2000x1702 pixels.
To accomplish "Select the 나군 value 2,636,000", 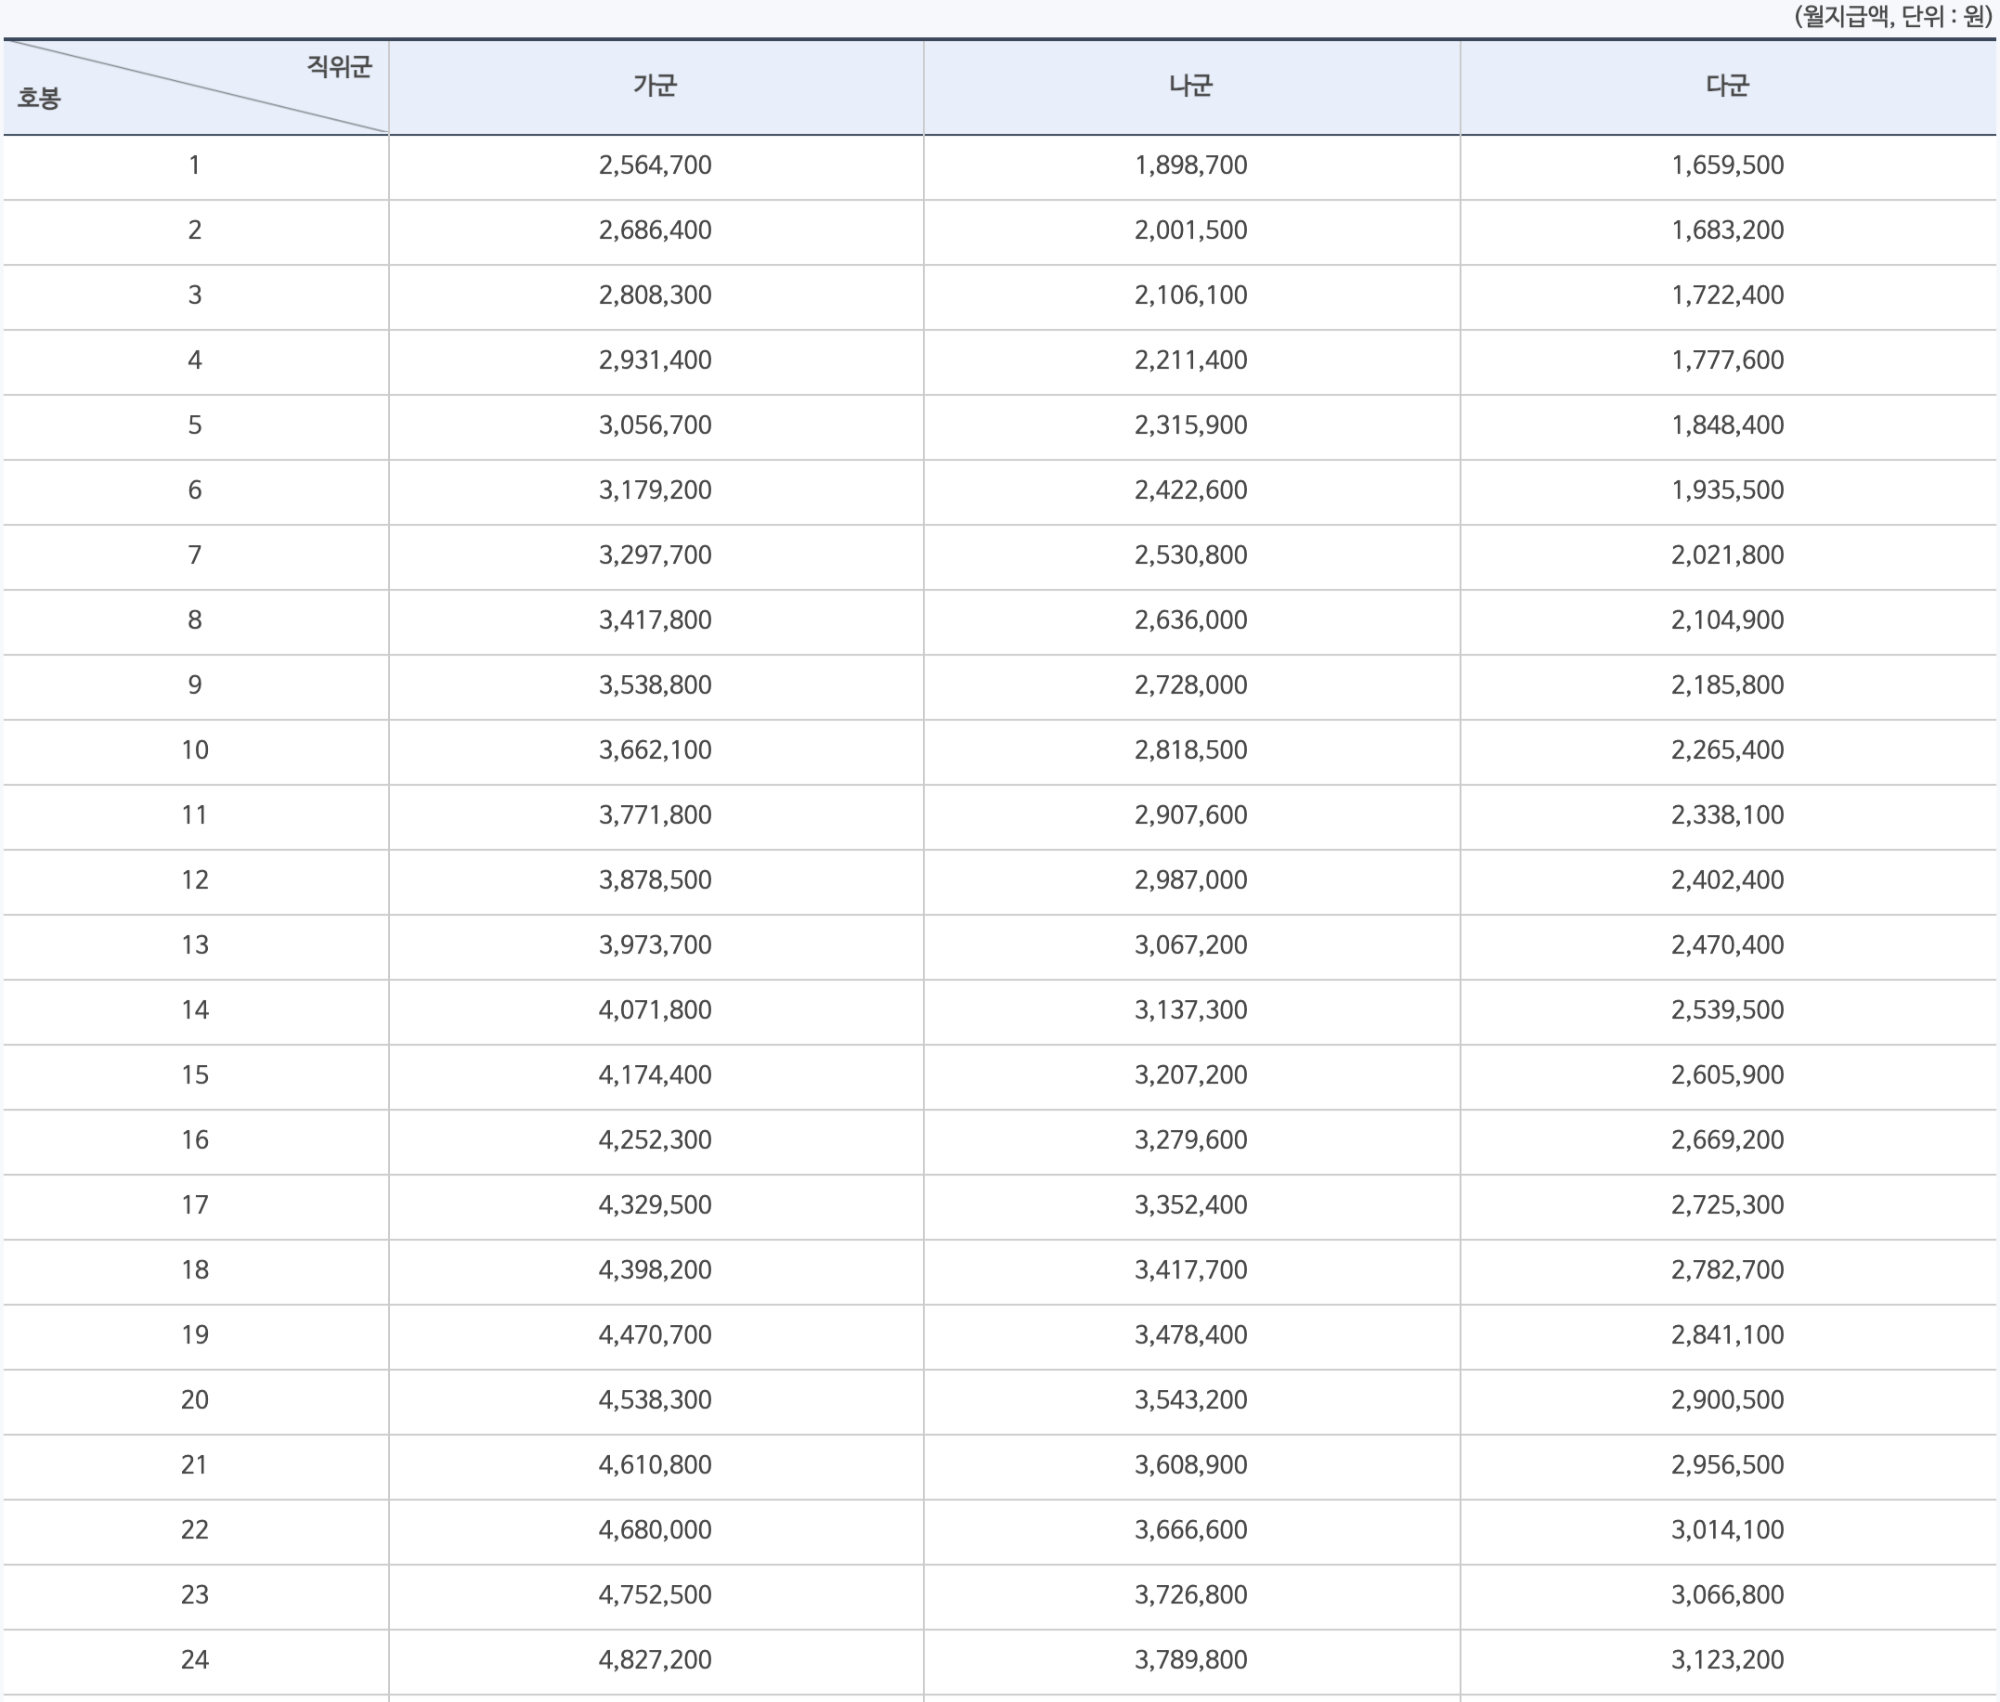I will 1190,620.
